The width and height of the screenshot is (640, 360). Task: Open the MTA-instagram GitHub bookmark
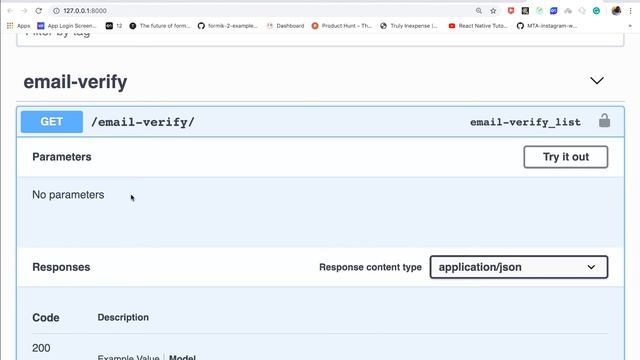547,26
